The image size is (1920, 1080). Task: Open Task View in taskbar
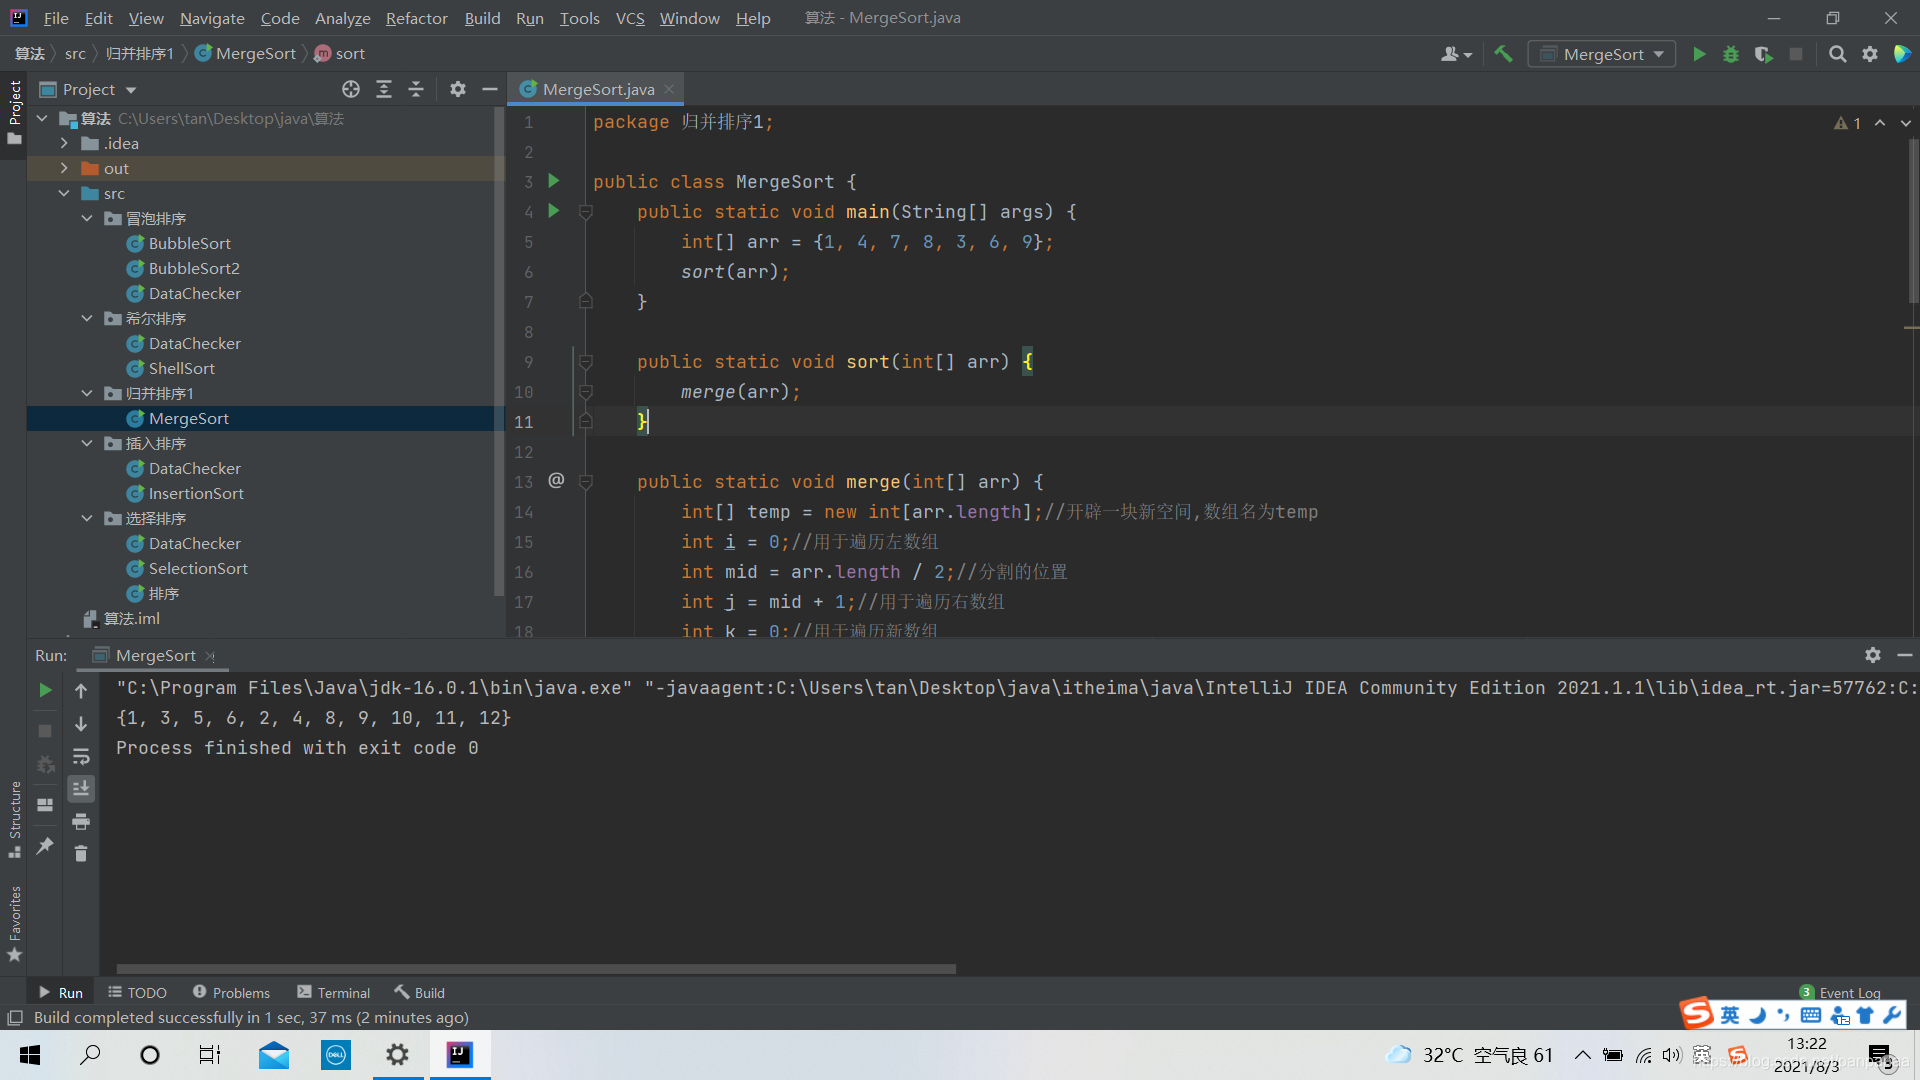pos(210,1055)
